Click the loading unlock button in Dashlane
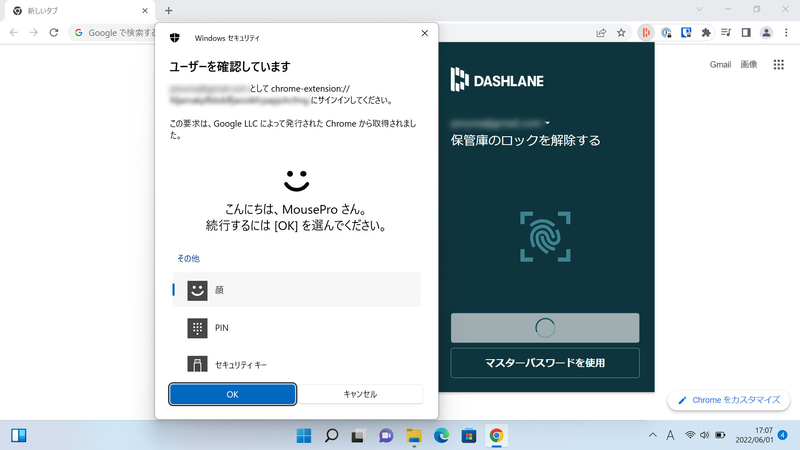The image size is (800, 450). coord(545,328)
